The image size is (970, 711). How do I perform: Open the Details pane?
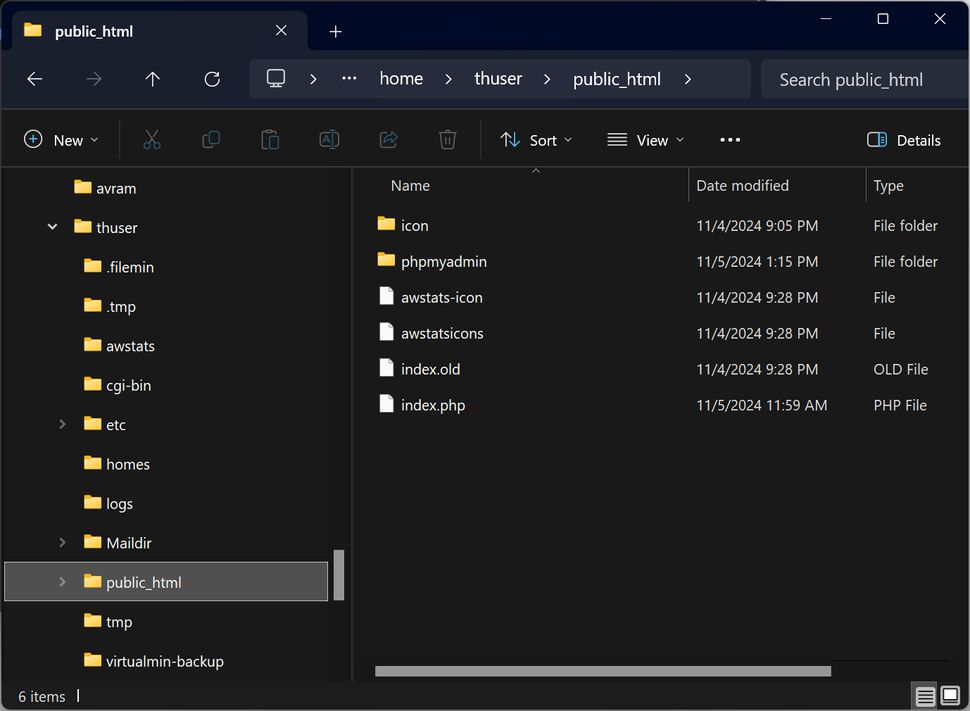coord(903,140)
